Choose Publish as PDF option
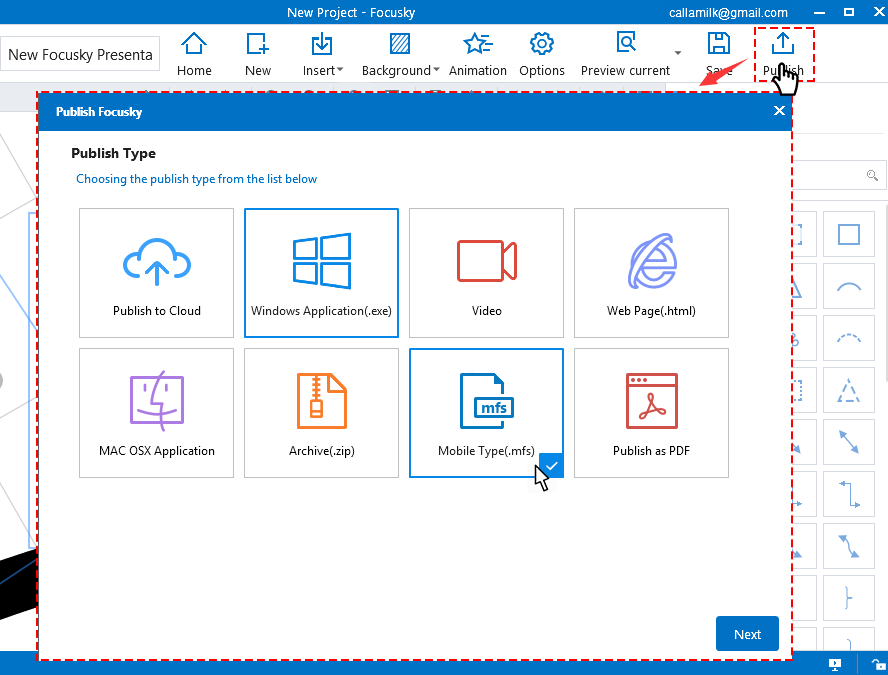This screenshot has width=888, height=675. pyautogui.click(x=651, y=413)
